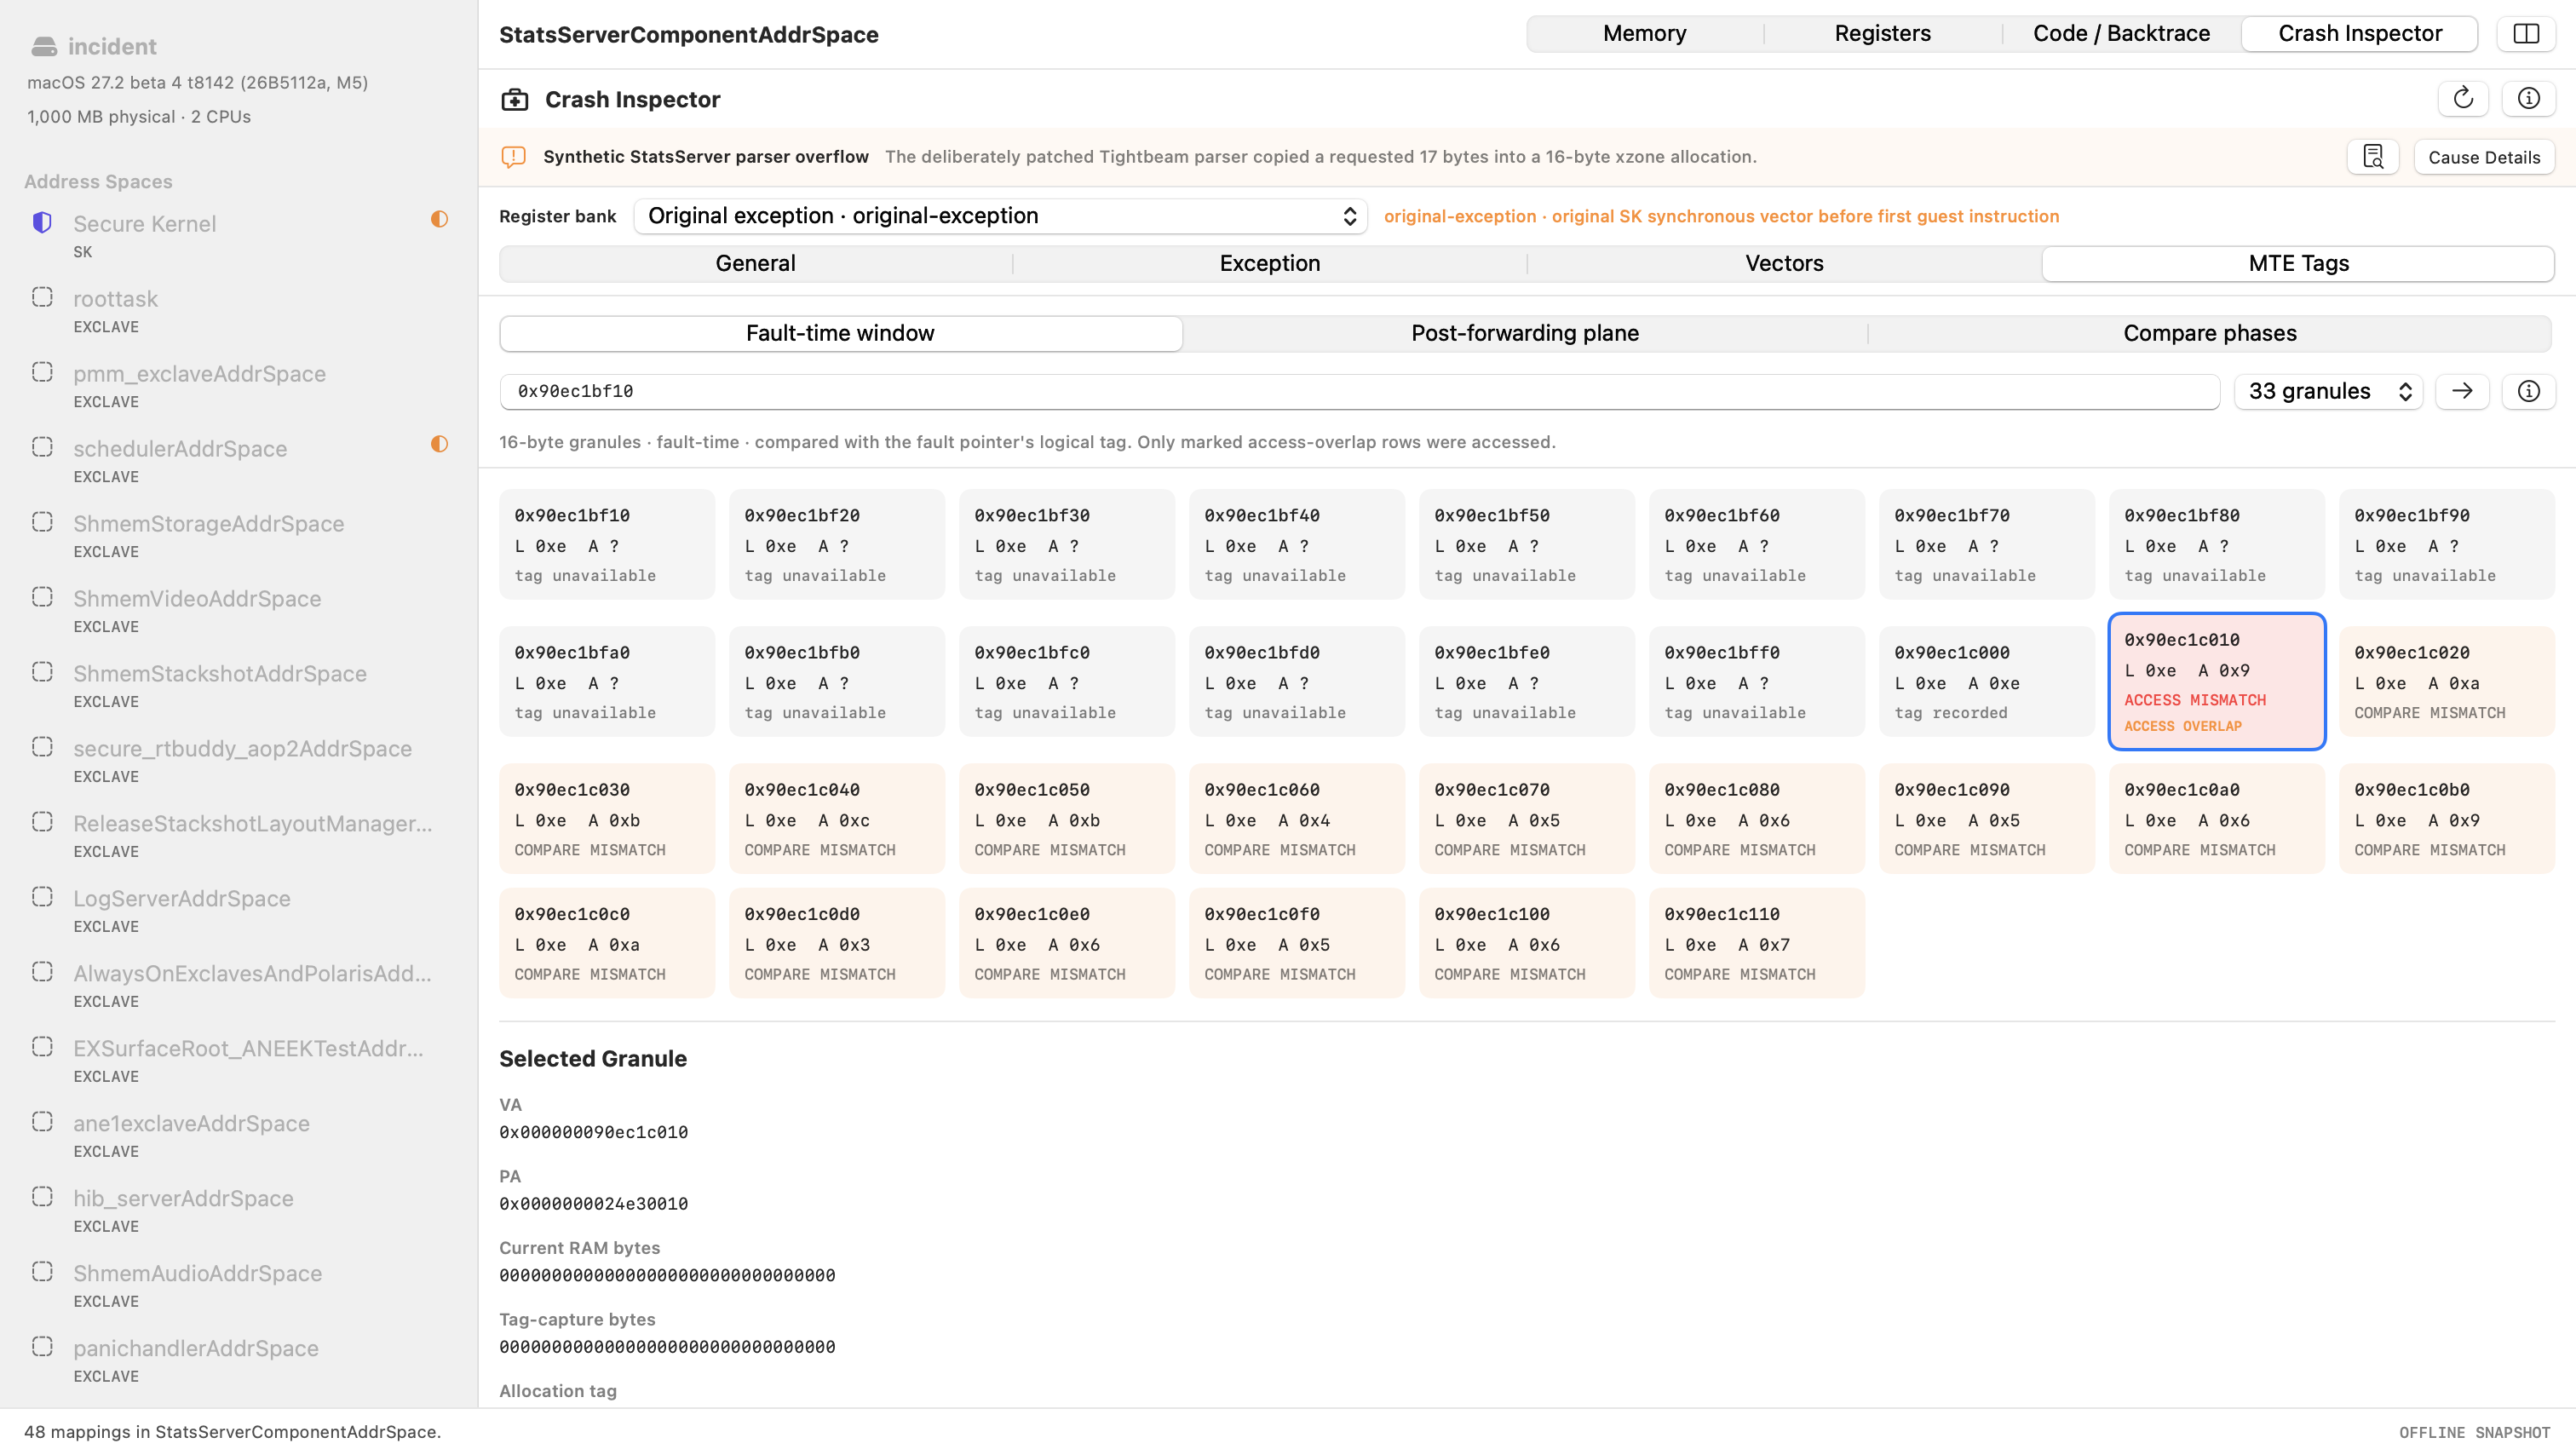The width and height of the screenshot is (2576, 1455).
Task: Select granule 0x90ec1bf10 card
Action: click(607, 545)
